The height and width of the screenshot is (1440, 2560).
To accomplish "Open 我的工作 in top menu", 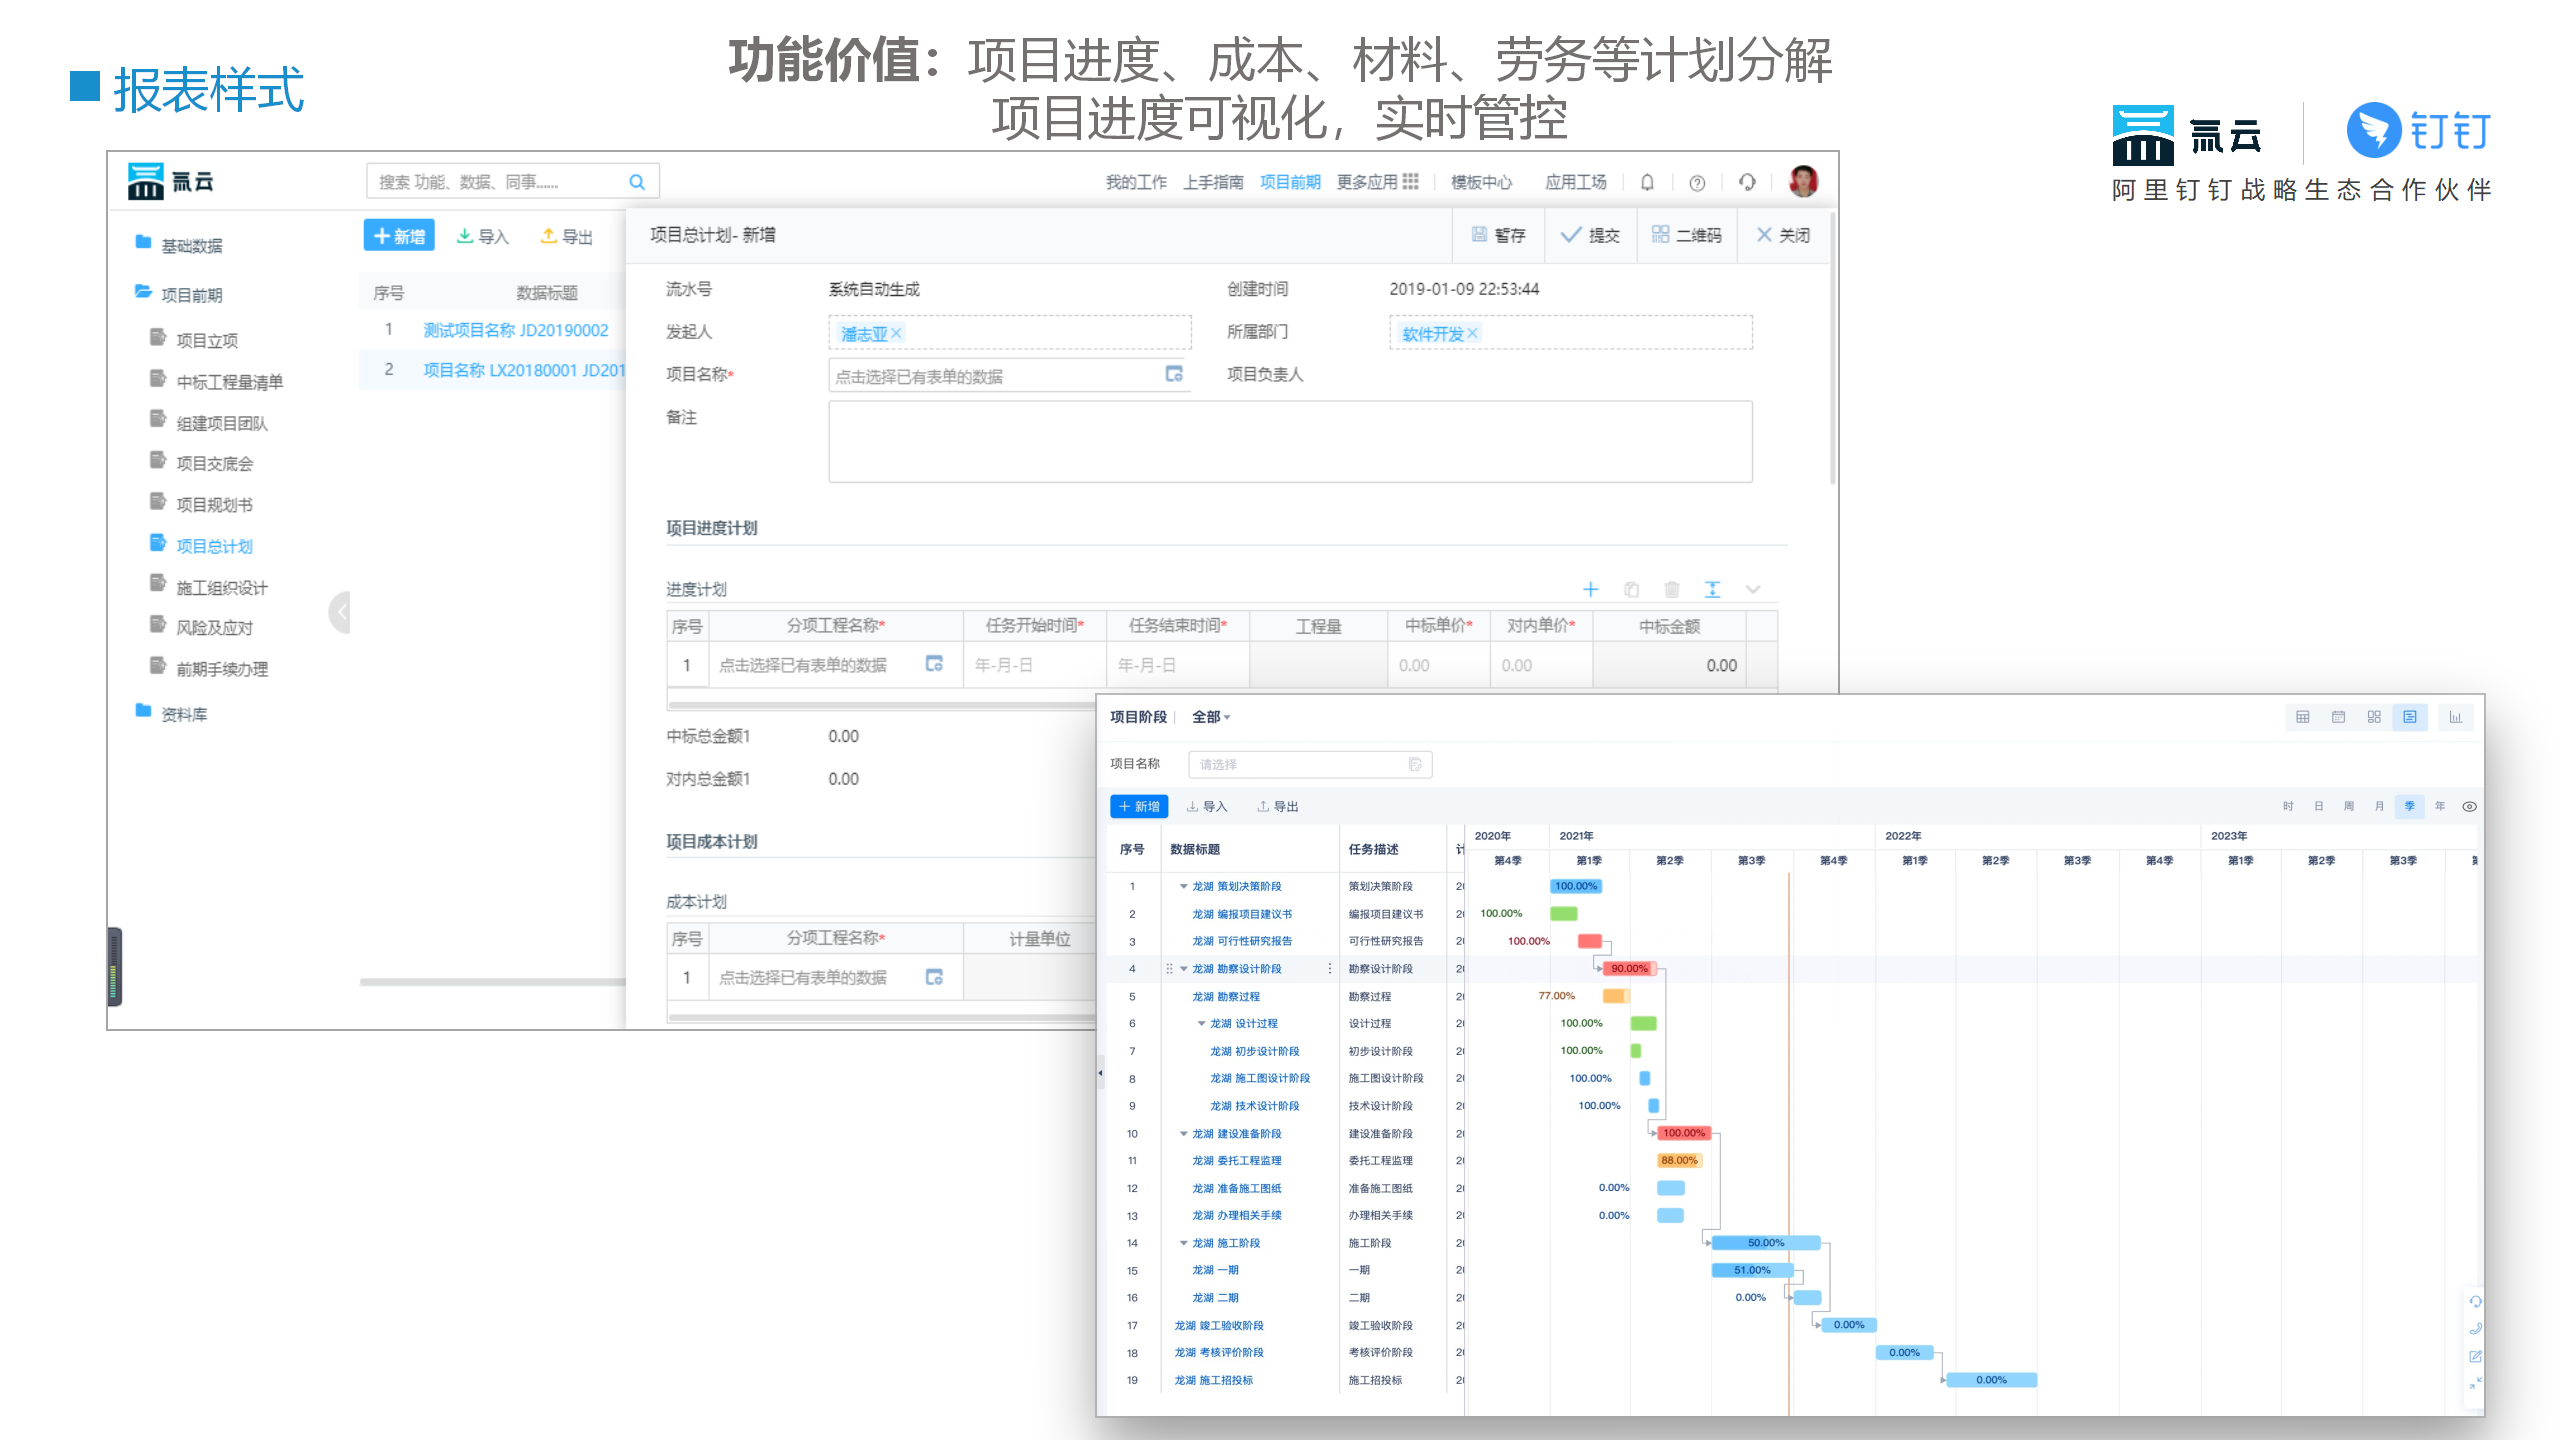I will click(x=1136, y=182).
